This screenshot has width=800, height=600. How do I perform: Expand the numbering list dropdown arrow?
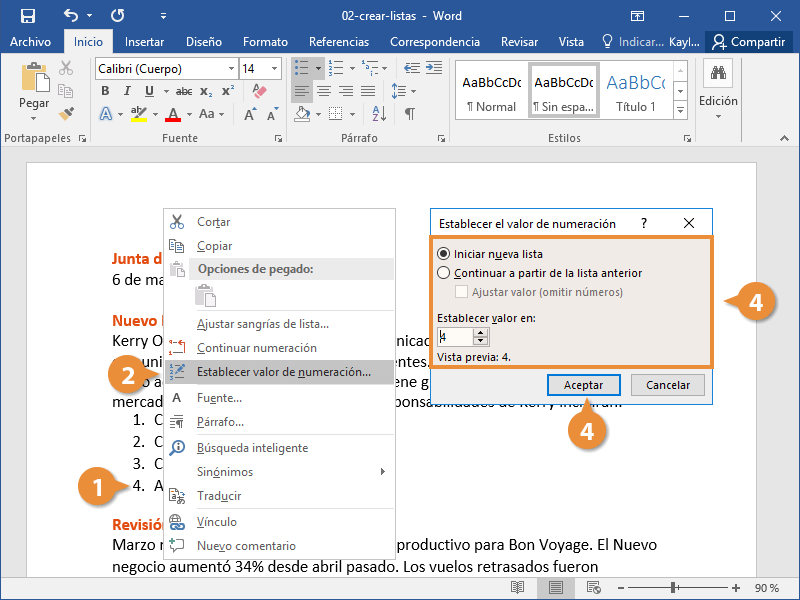coord(352,68)
